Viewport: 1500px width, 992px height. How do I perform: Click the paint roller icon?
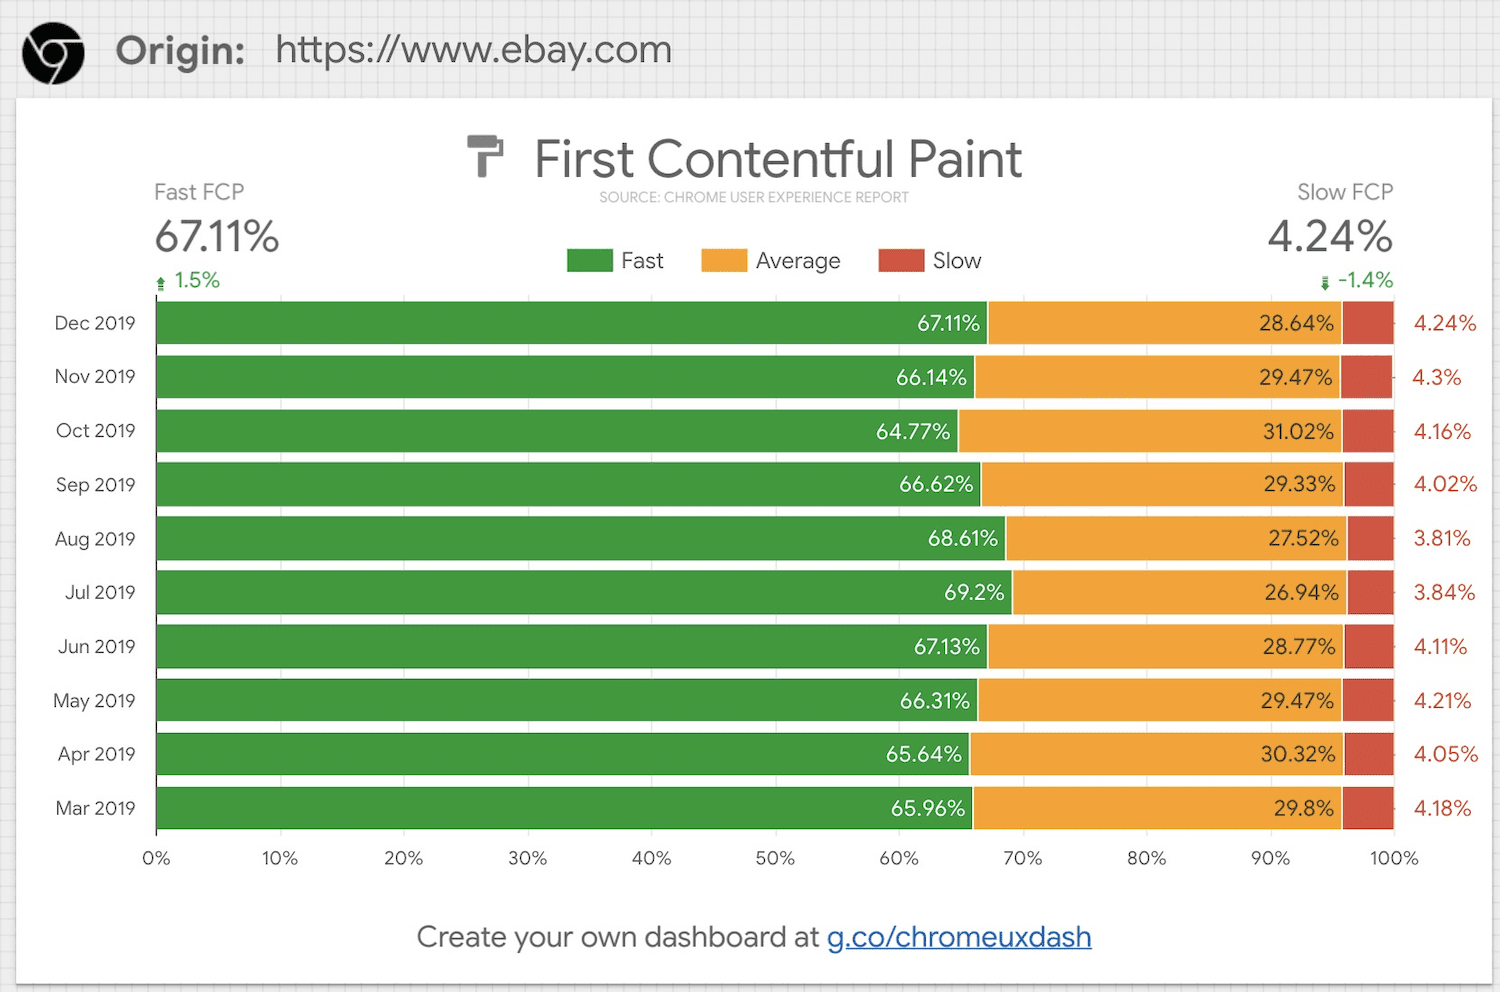(486, 157)
